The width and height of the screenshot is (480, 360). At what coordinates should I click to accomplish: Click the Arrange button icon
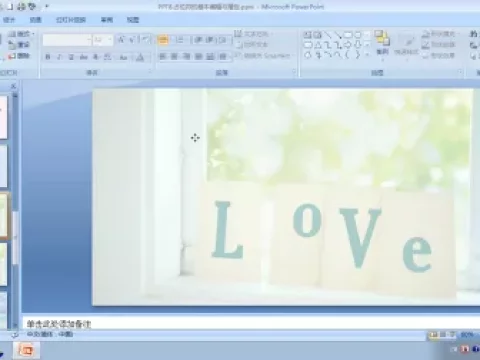[382, 42]
